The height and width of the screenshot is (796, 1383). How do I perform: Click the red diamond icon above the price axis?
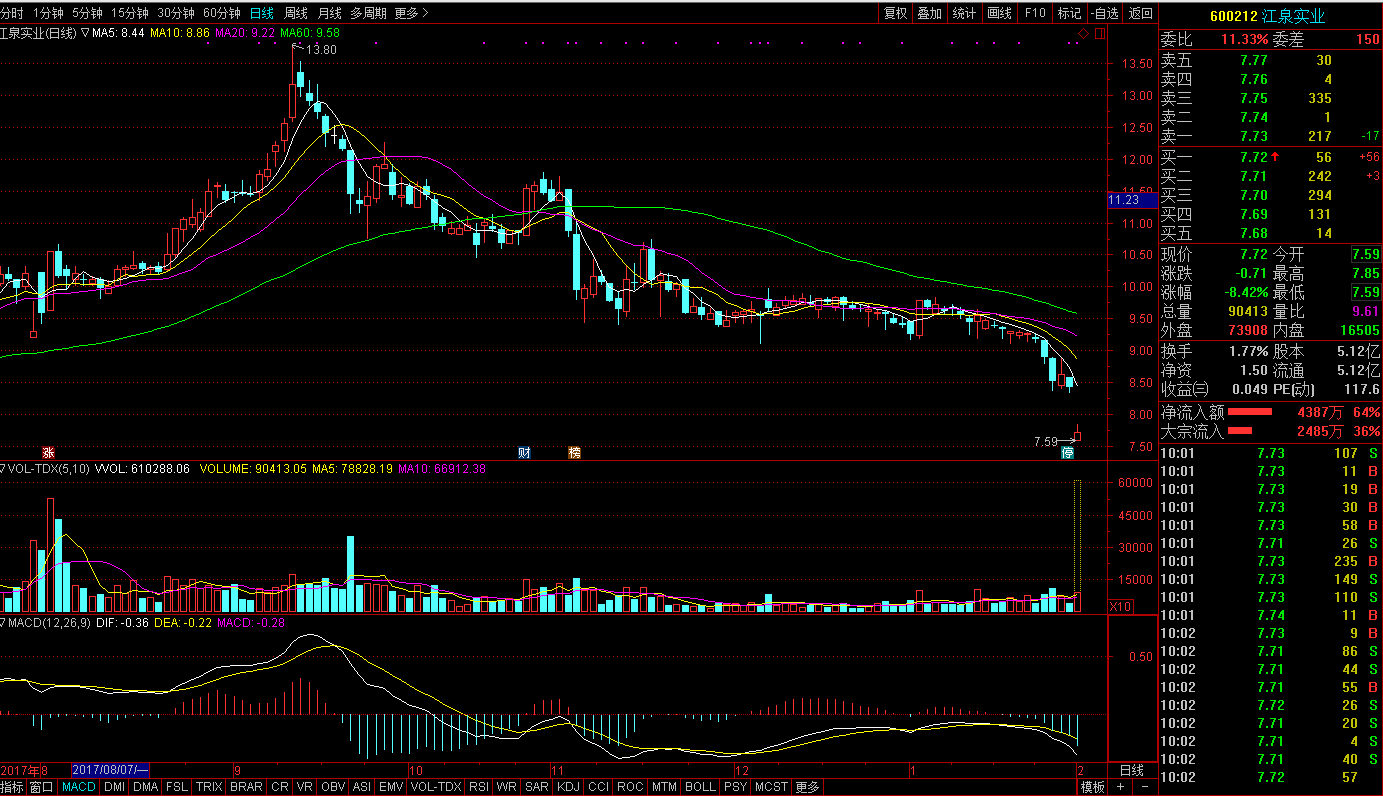pyautogui.click(x=1083, y=34)
